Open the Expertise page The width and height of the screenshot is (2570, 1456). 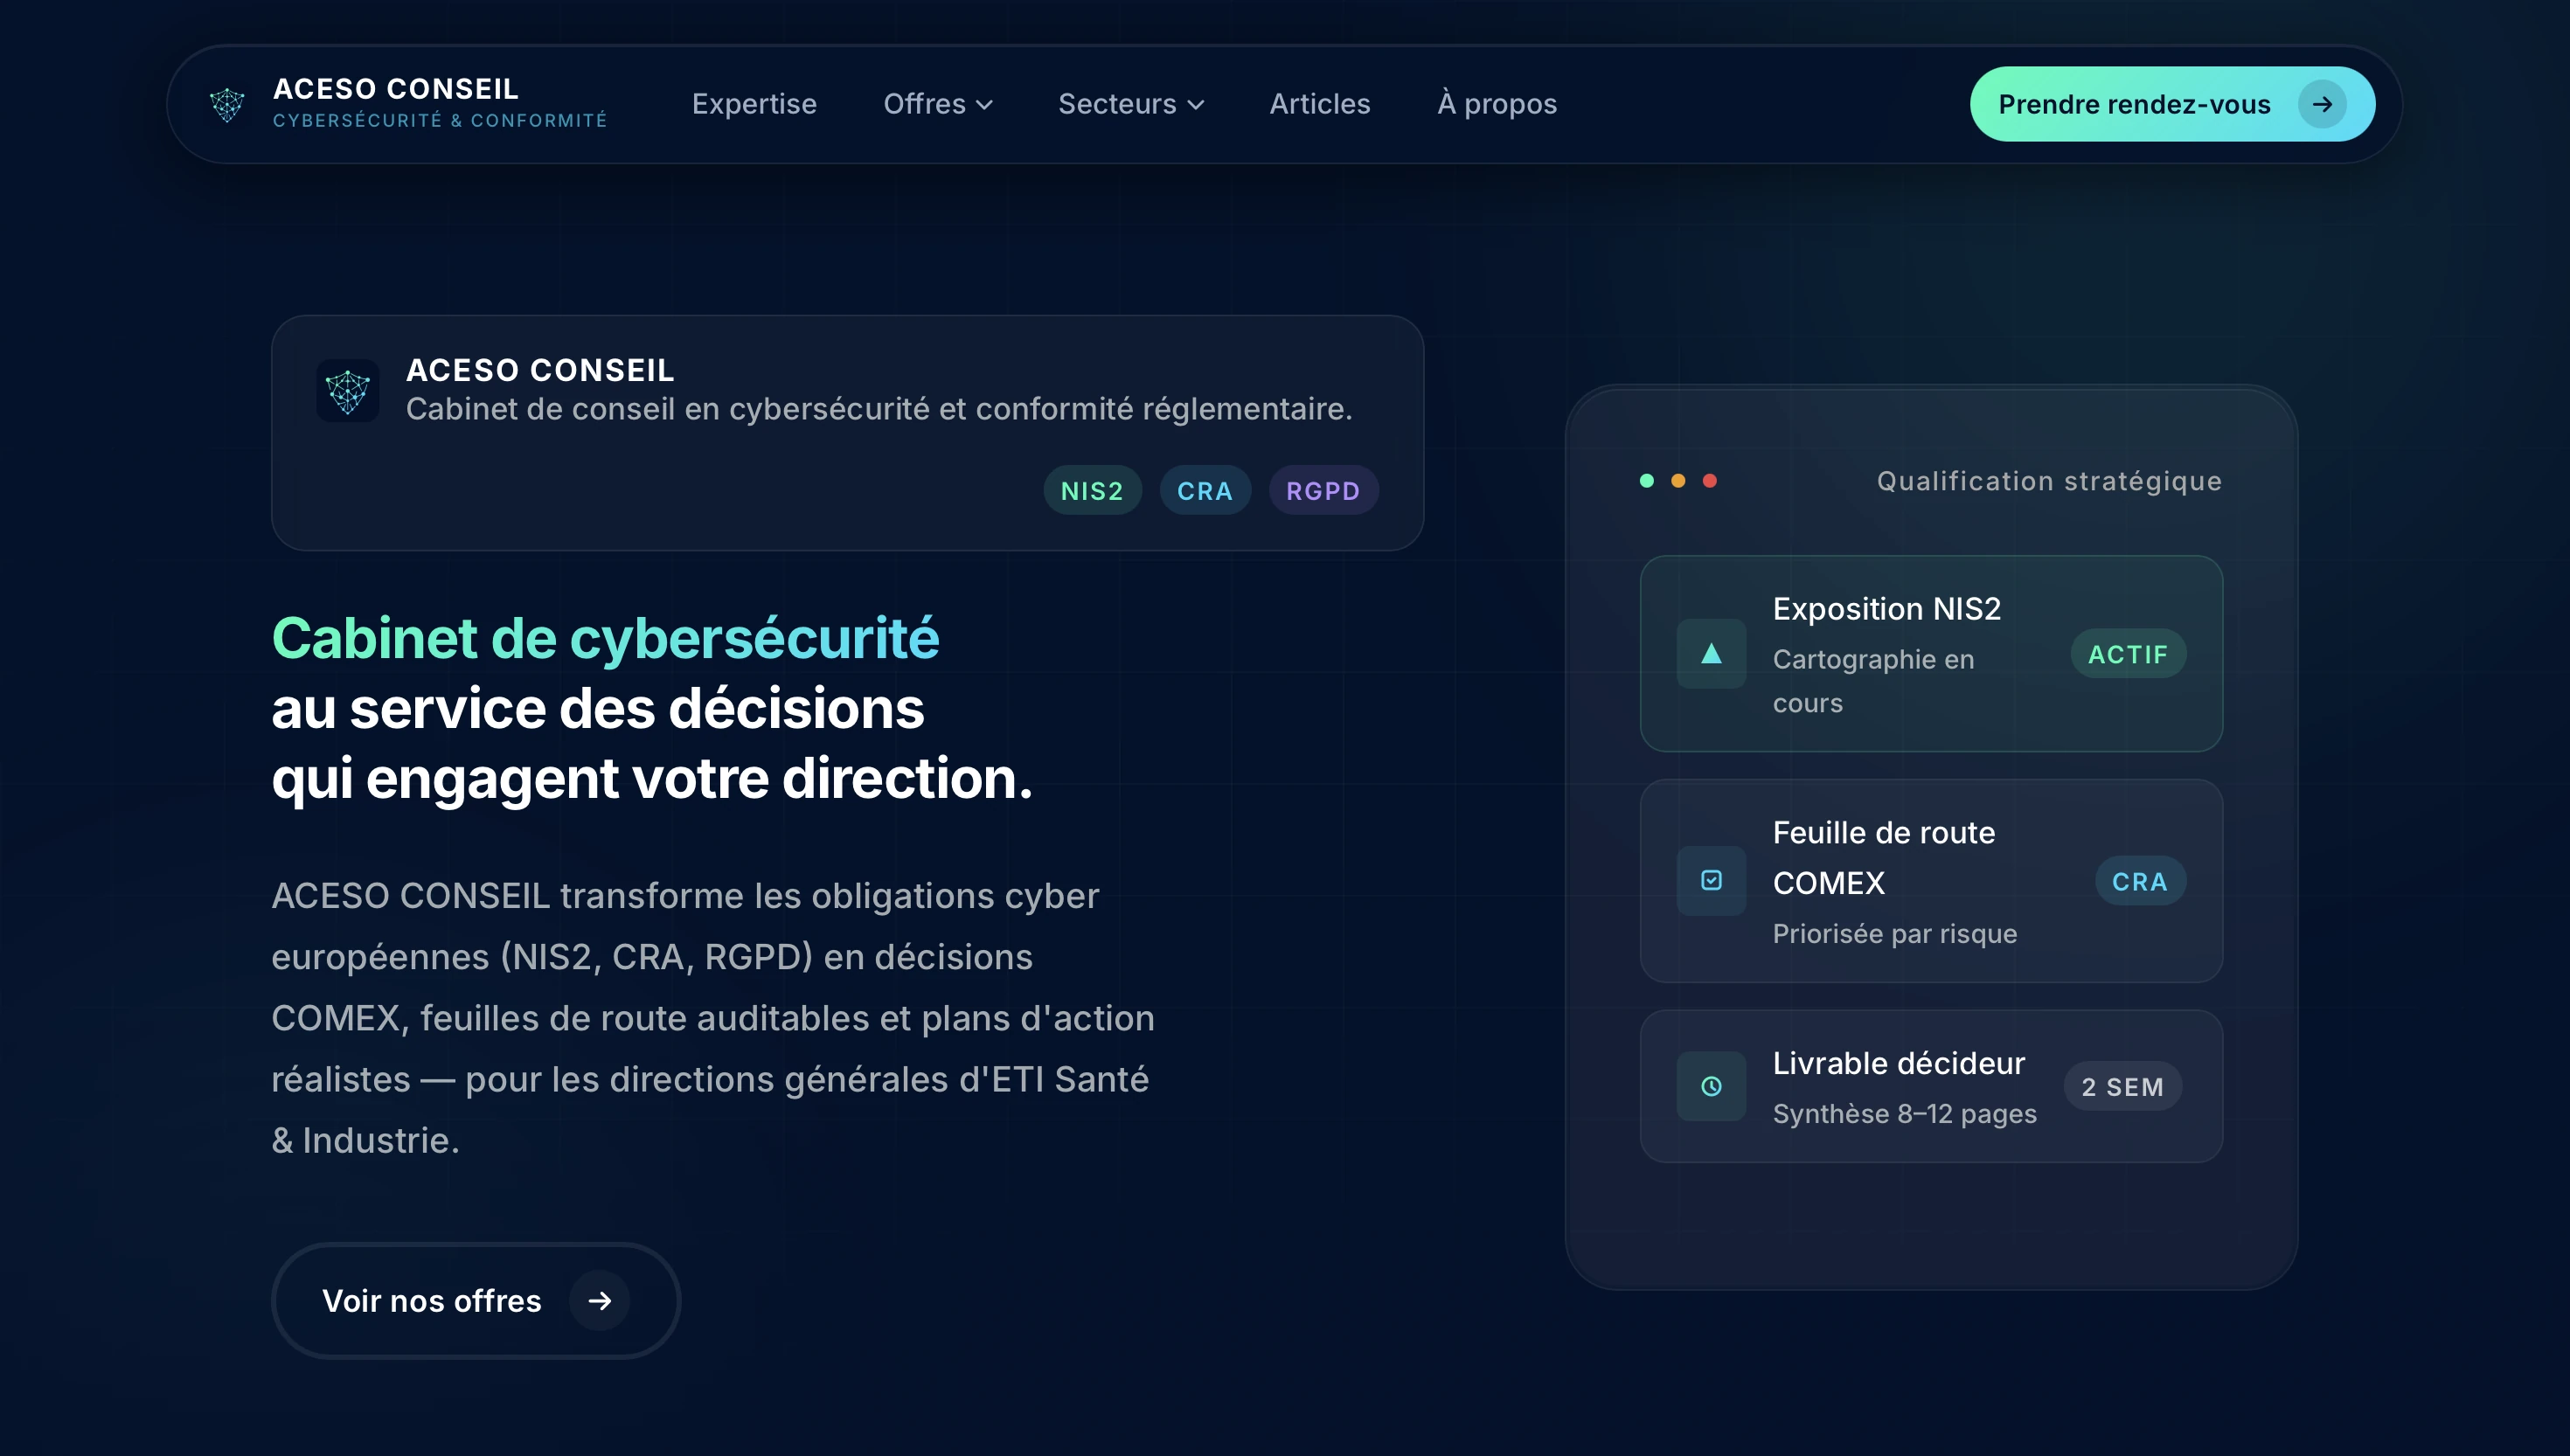(754, 104)
